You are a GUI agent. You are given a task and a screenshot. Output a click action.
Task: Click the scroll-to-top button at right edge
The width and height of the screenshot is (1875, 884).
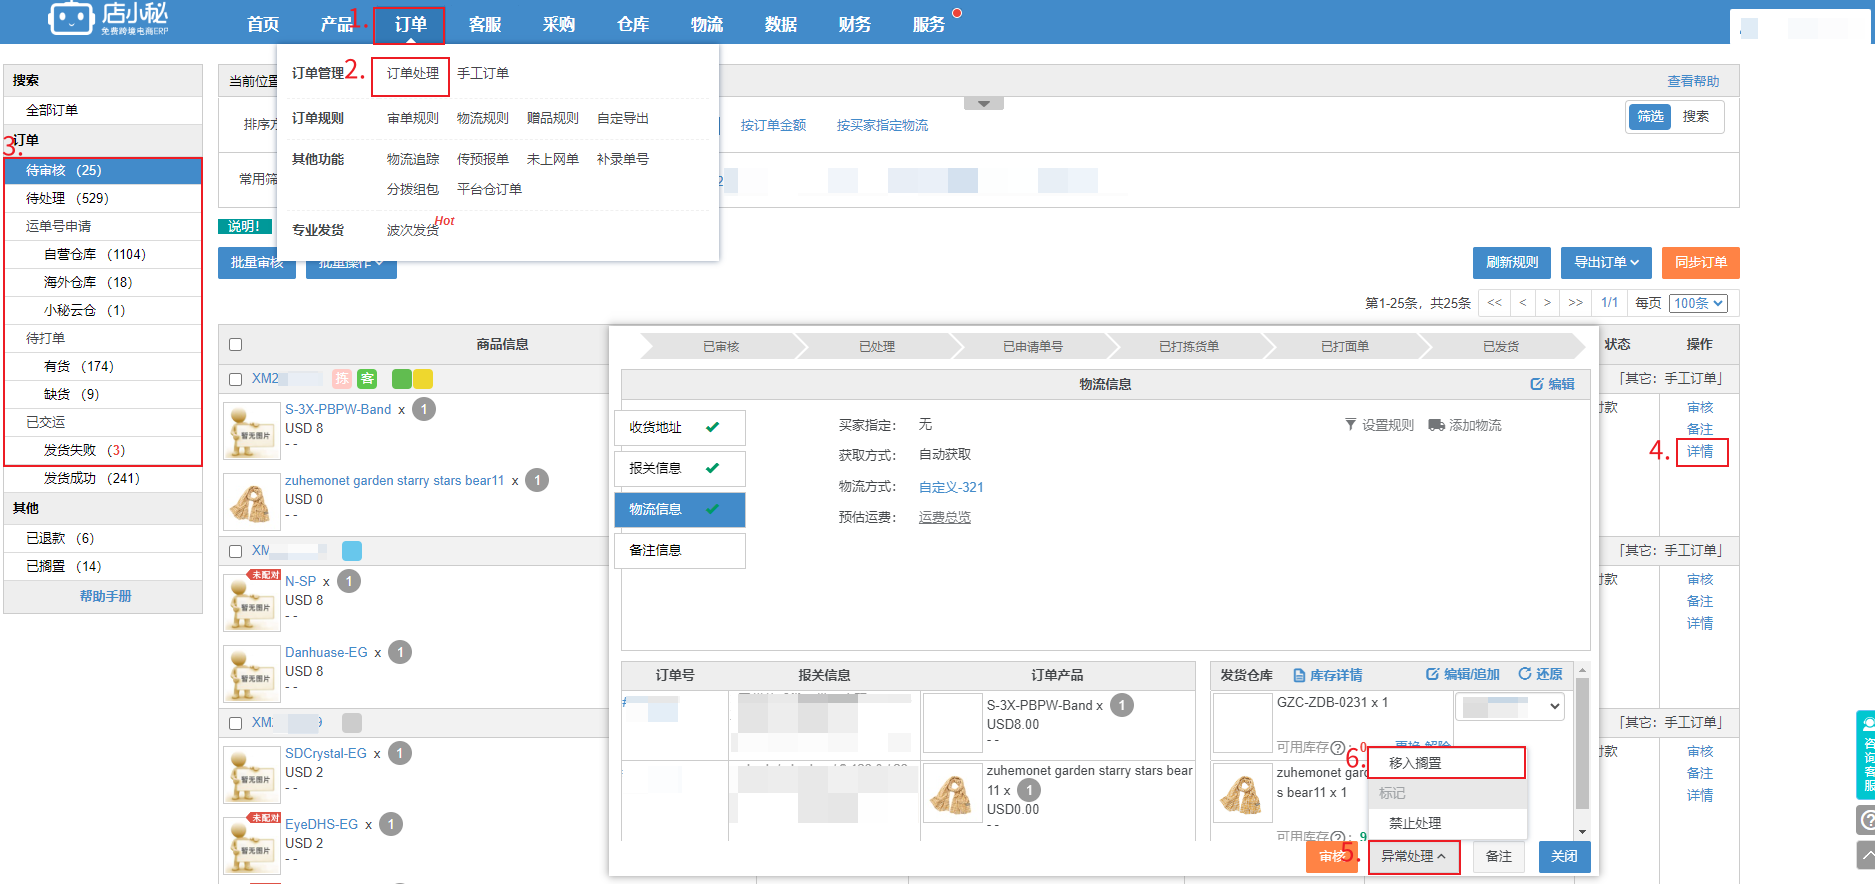[x=1866, y=856]
